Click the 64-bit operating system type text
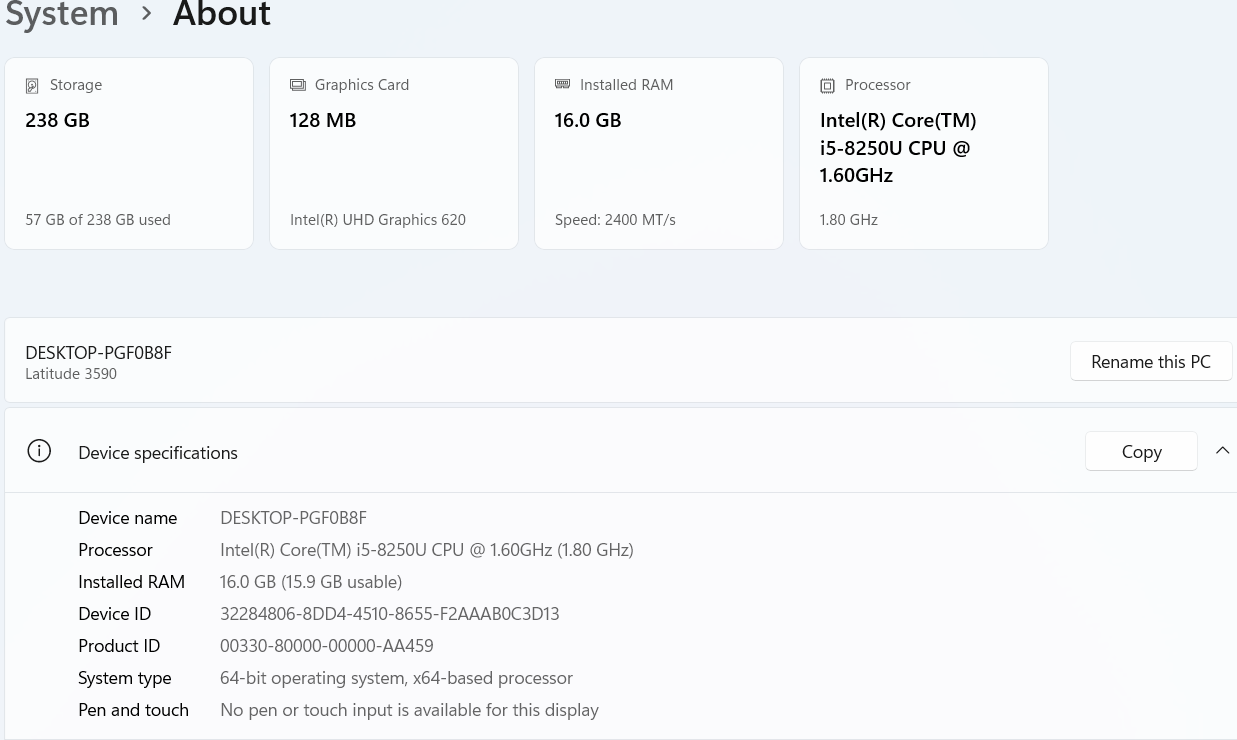Image resolution: width=1237 pixels, height=740 pixels. pyautogui.click(x=396, y=678)
